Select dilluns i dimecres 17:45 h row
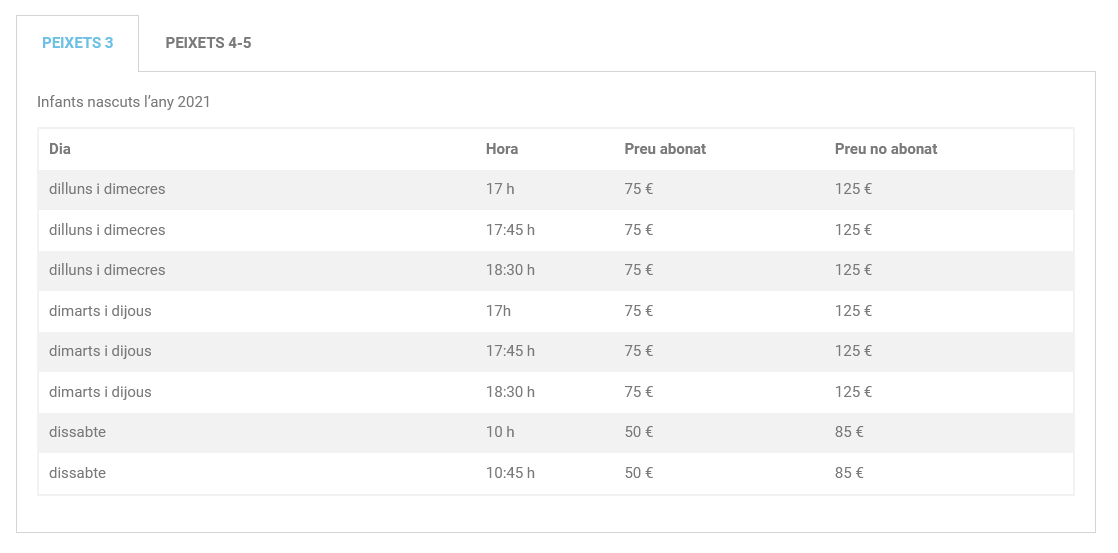The width and height of the screenshot is (1118, 553). point(556,230)
